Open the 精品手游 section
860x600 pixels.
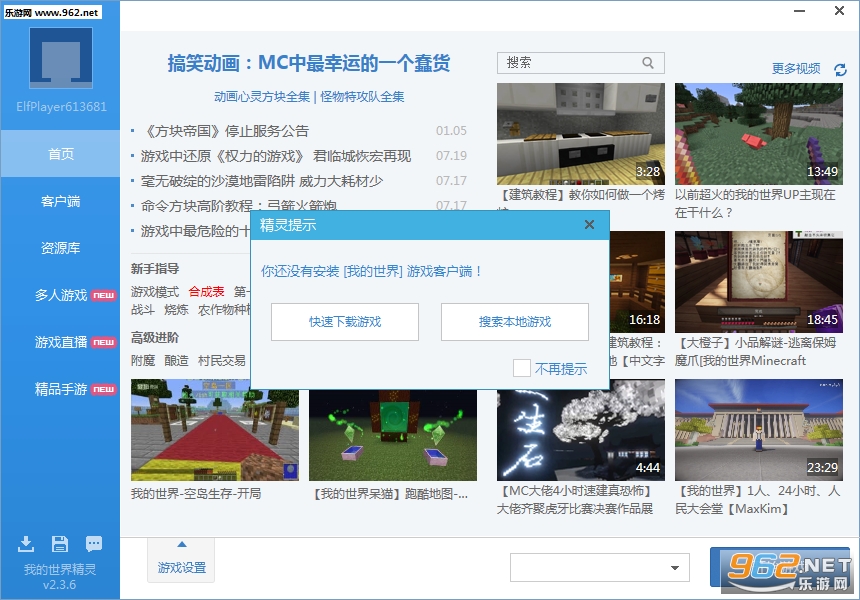pyautogui.click(x=60, y=389)
